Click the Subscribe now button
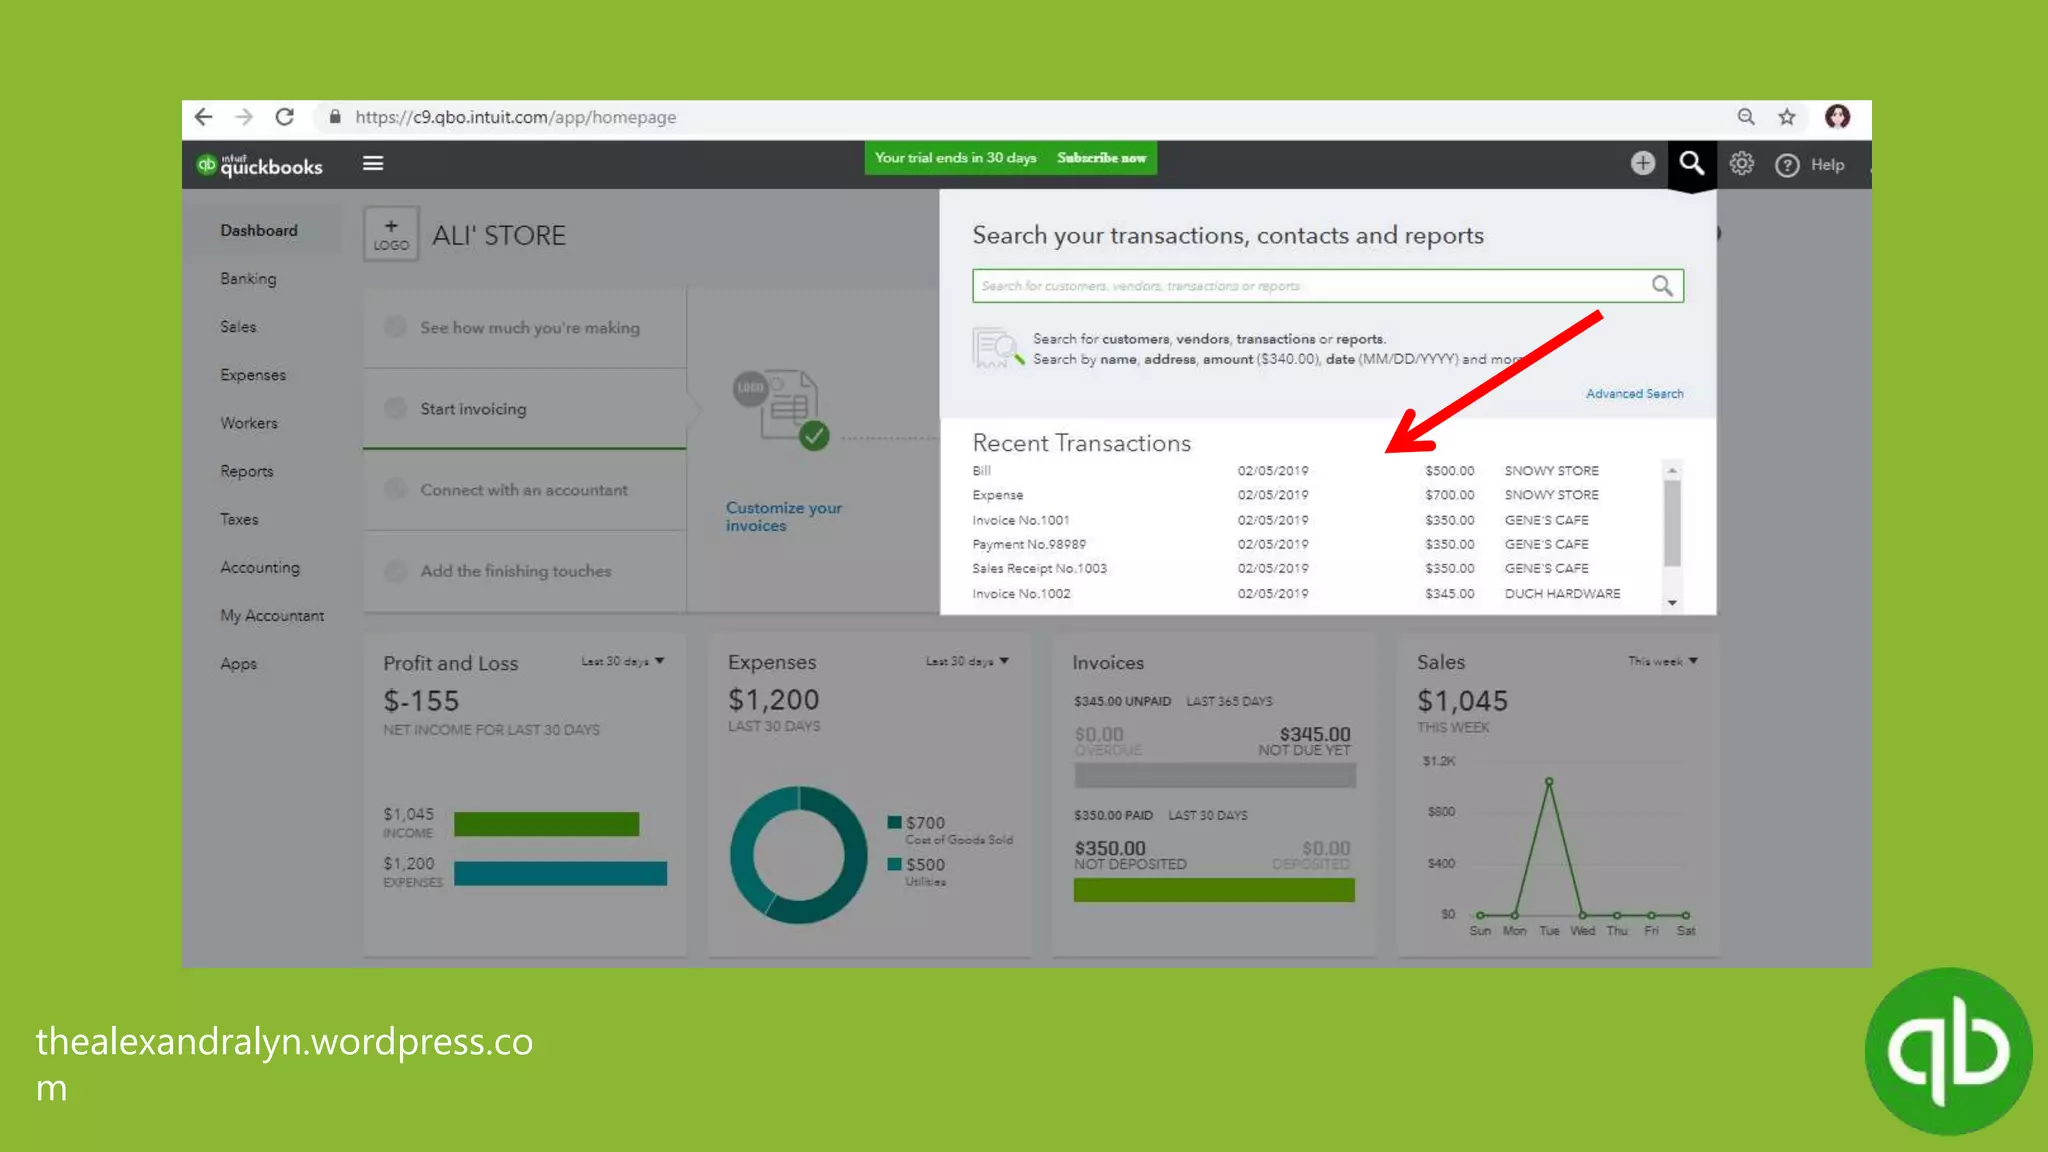This screenshot has height=1152, width=2048. pos(1101,158)
